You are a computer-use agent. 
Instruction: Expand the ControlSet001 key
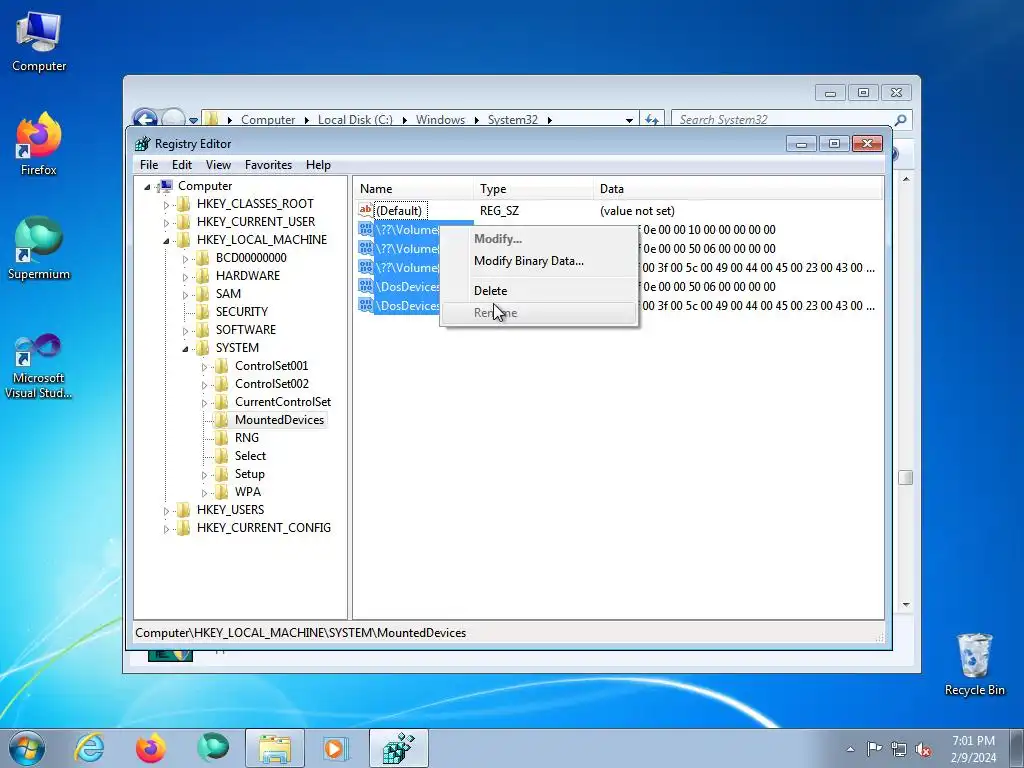point(204,366)
